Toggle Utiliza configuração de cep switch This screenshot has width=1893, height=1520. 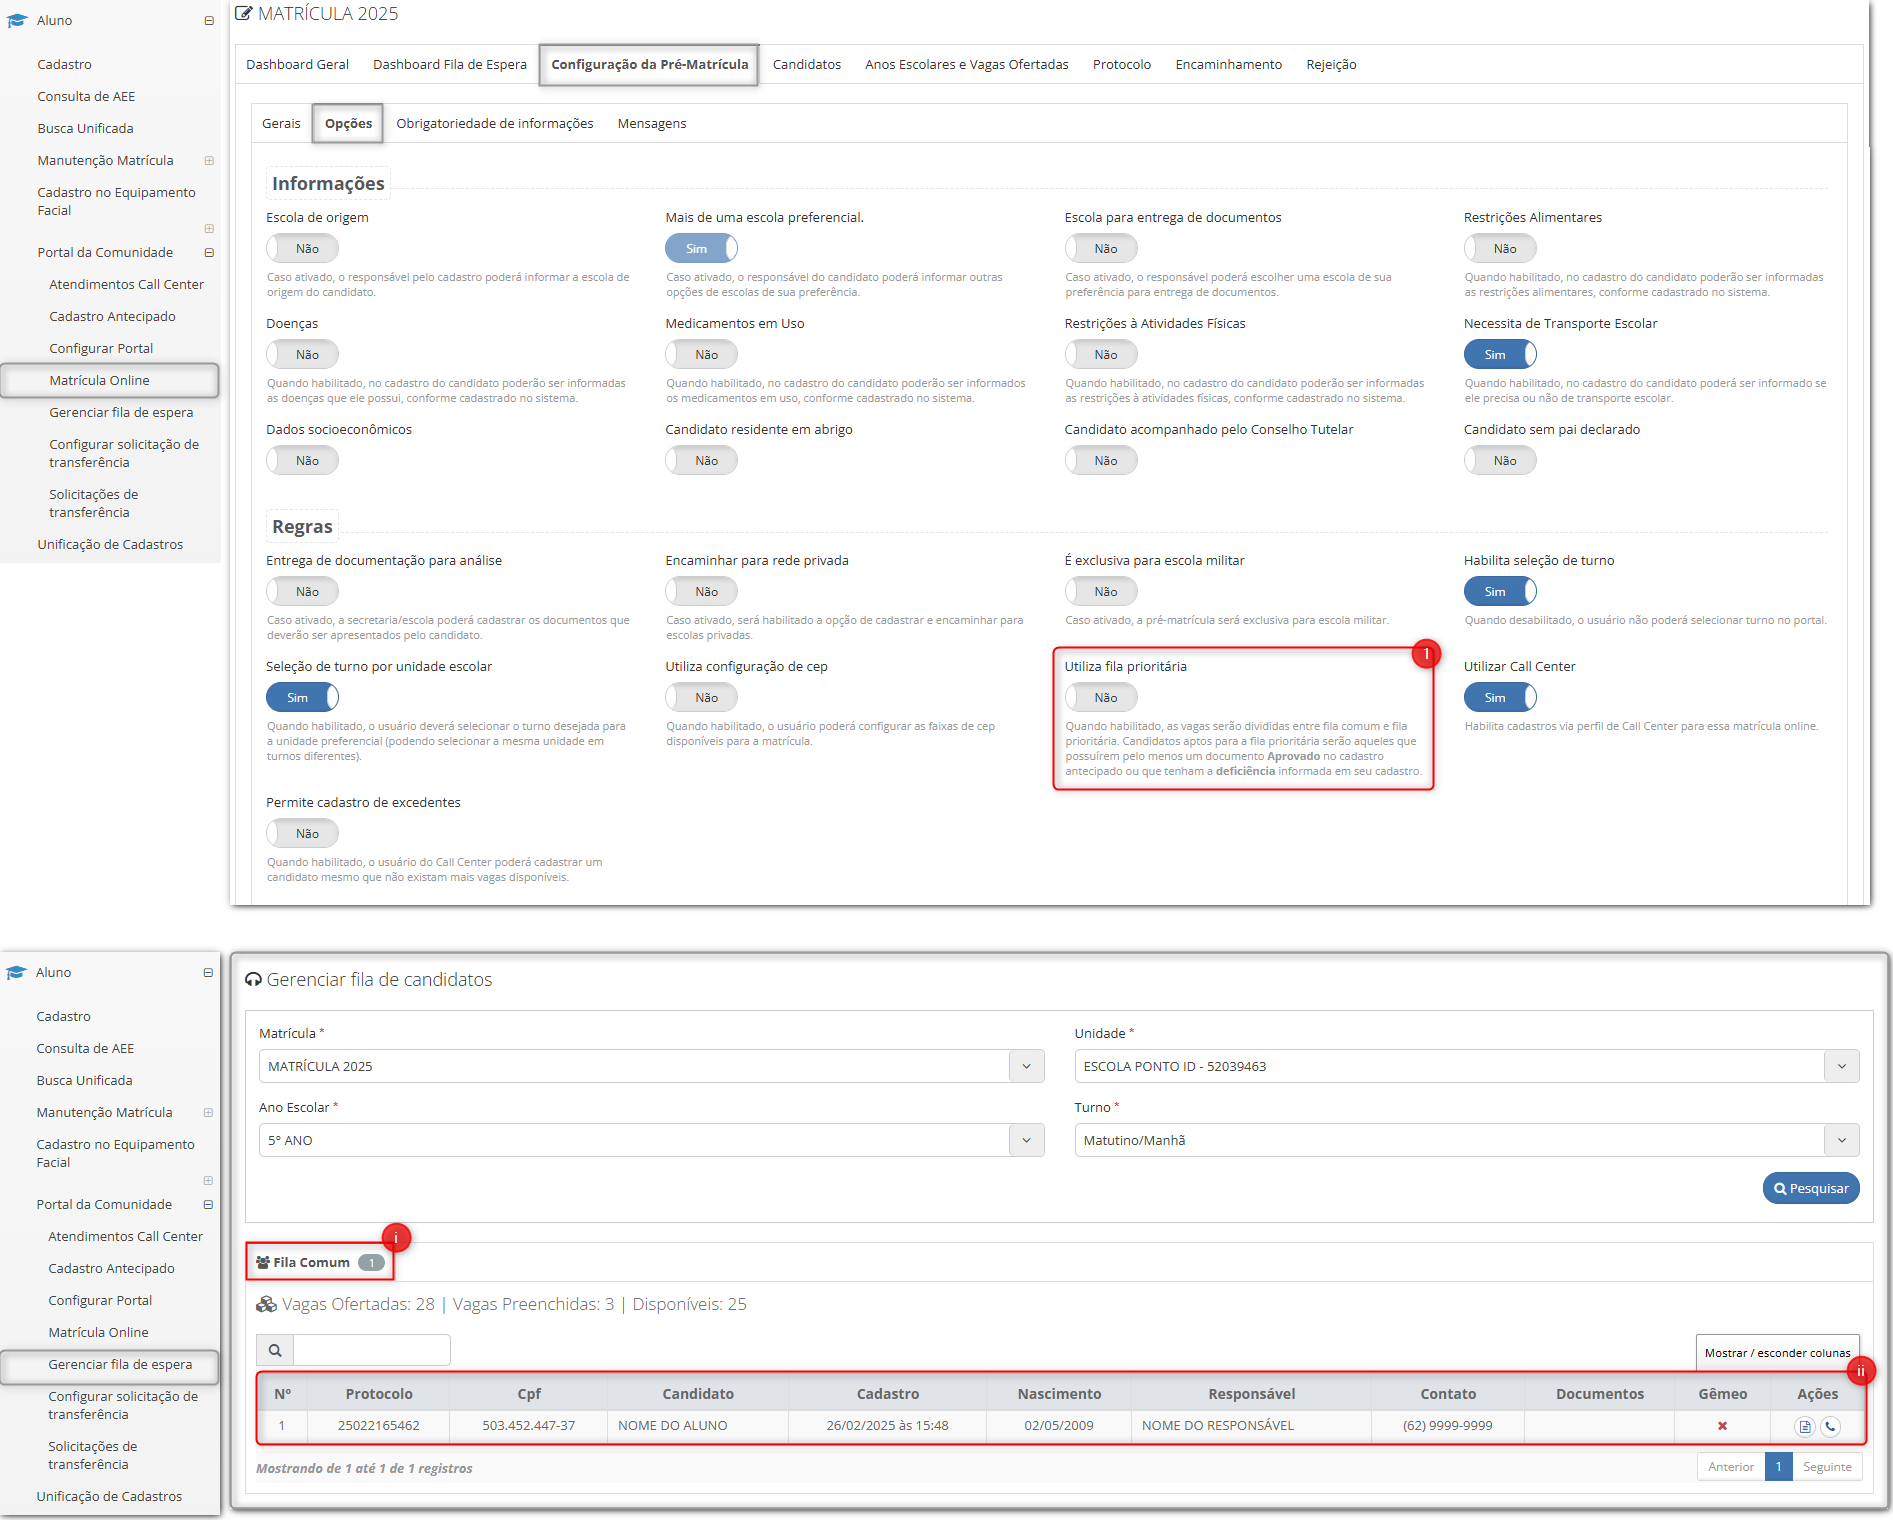click(x=702, y=697)
